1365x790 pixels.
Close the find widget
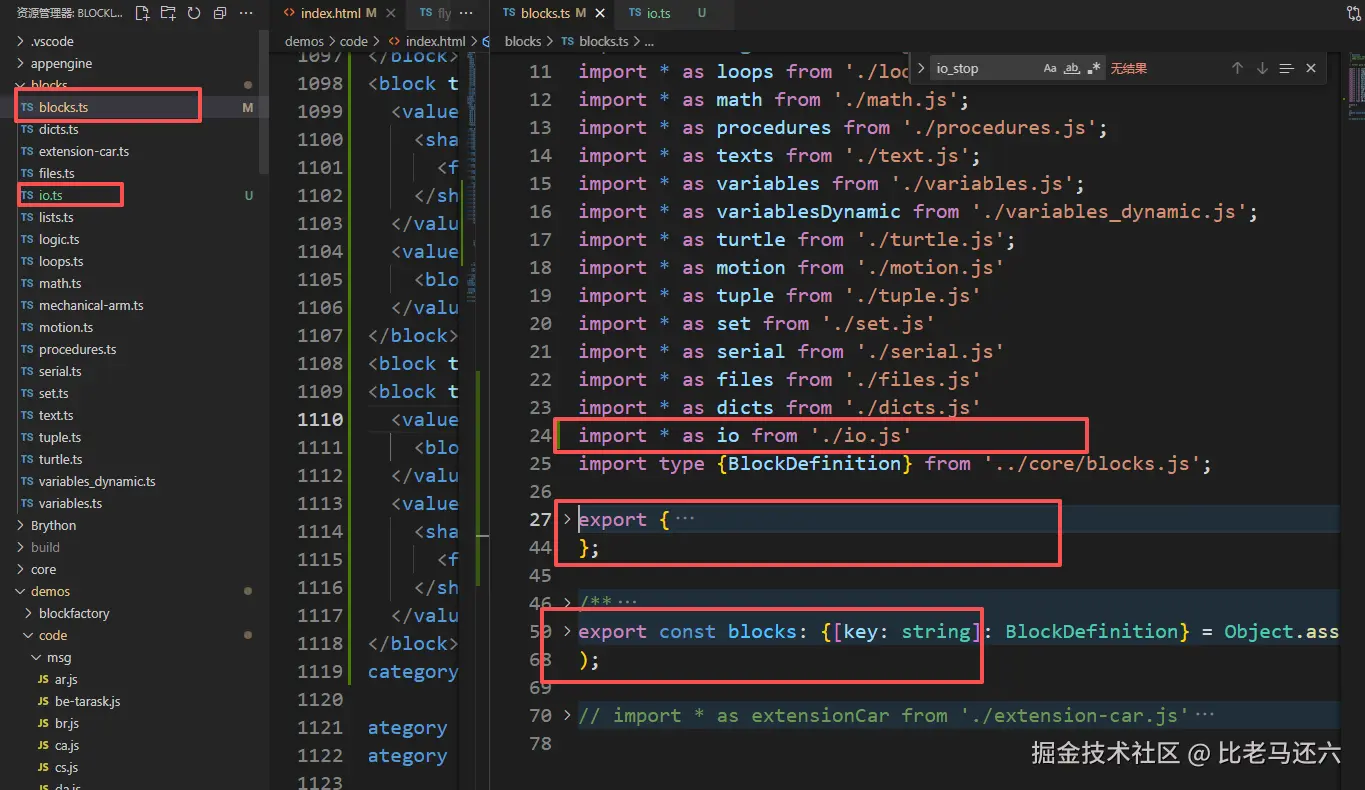coord(1311,68)
